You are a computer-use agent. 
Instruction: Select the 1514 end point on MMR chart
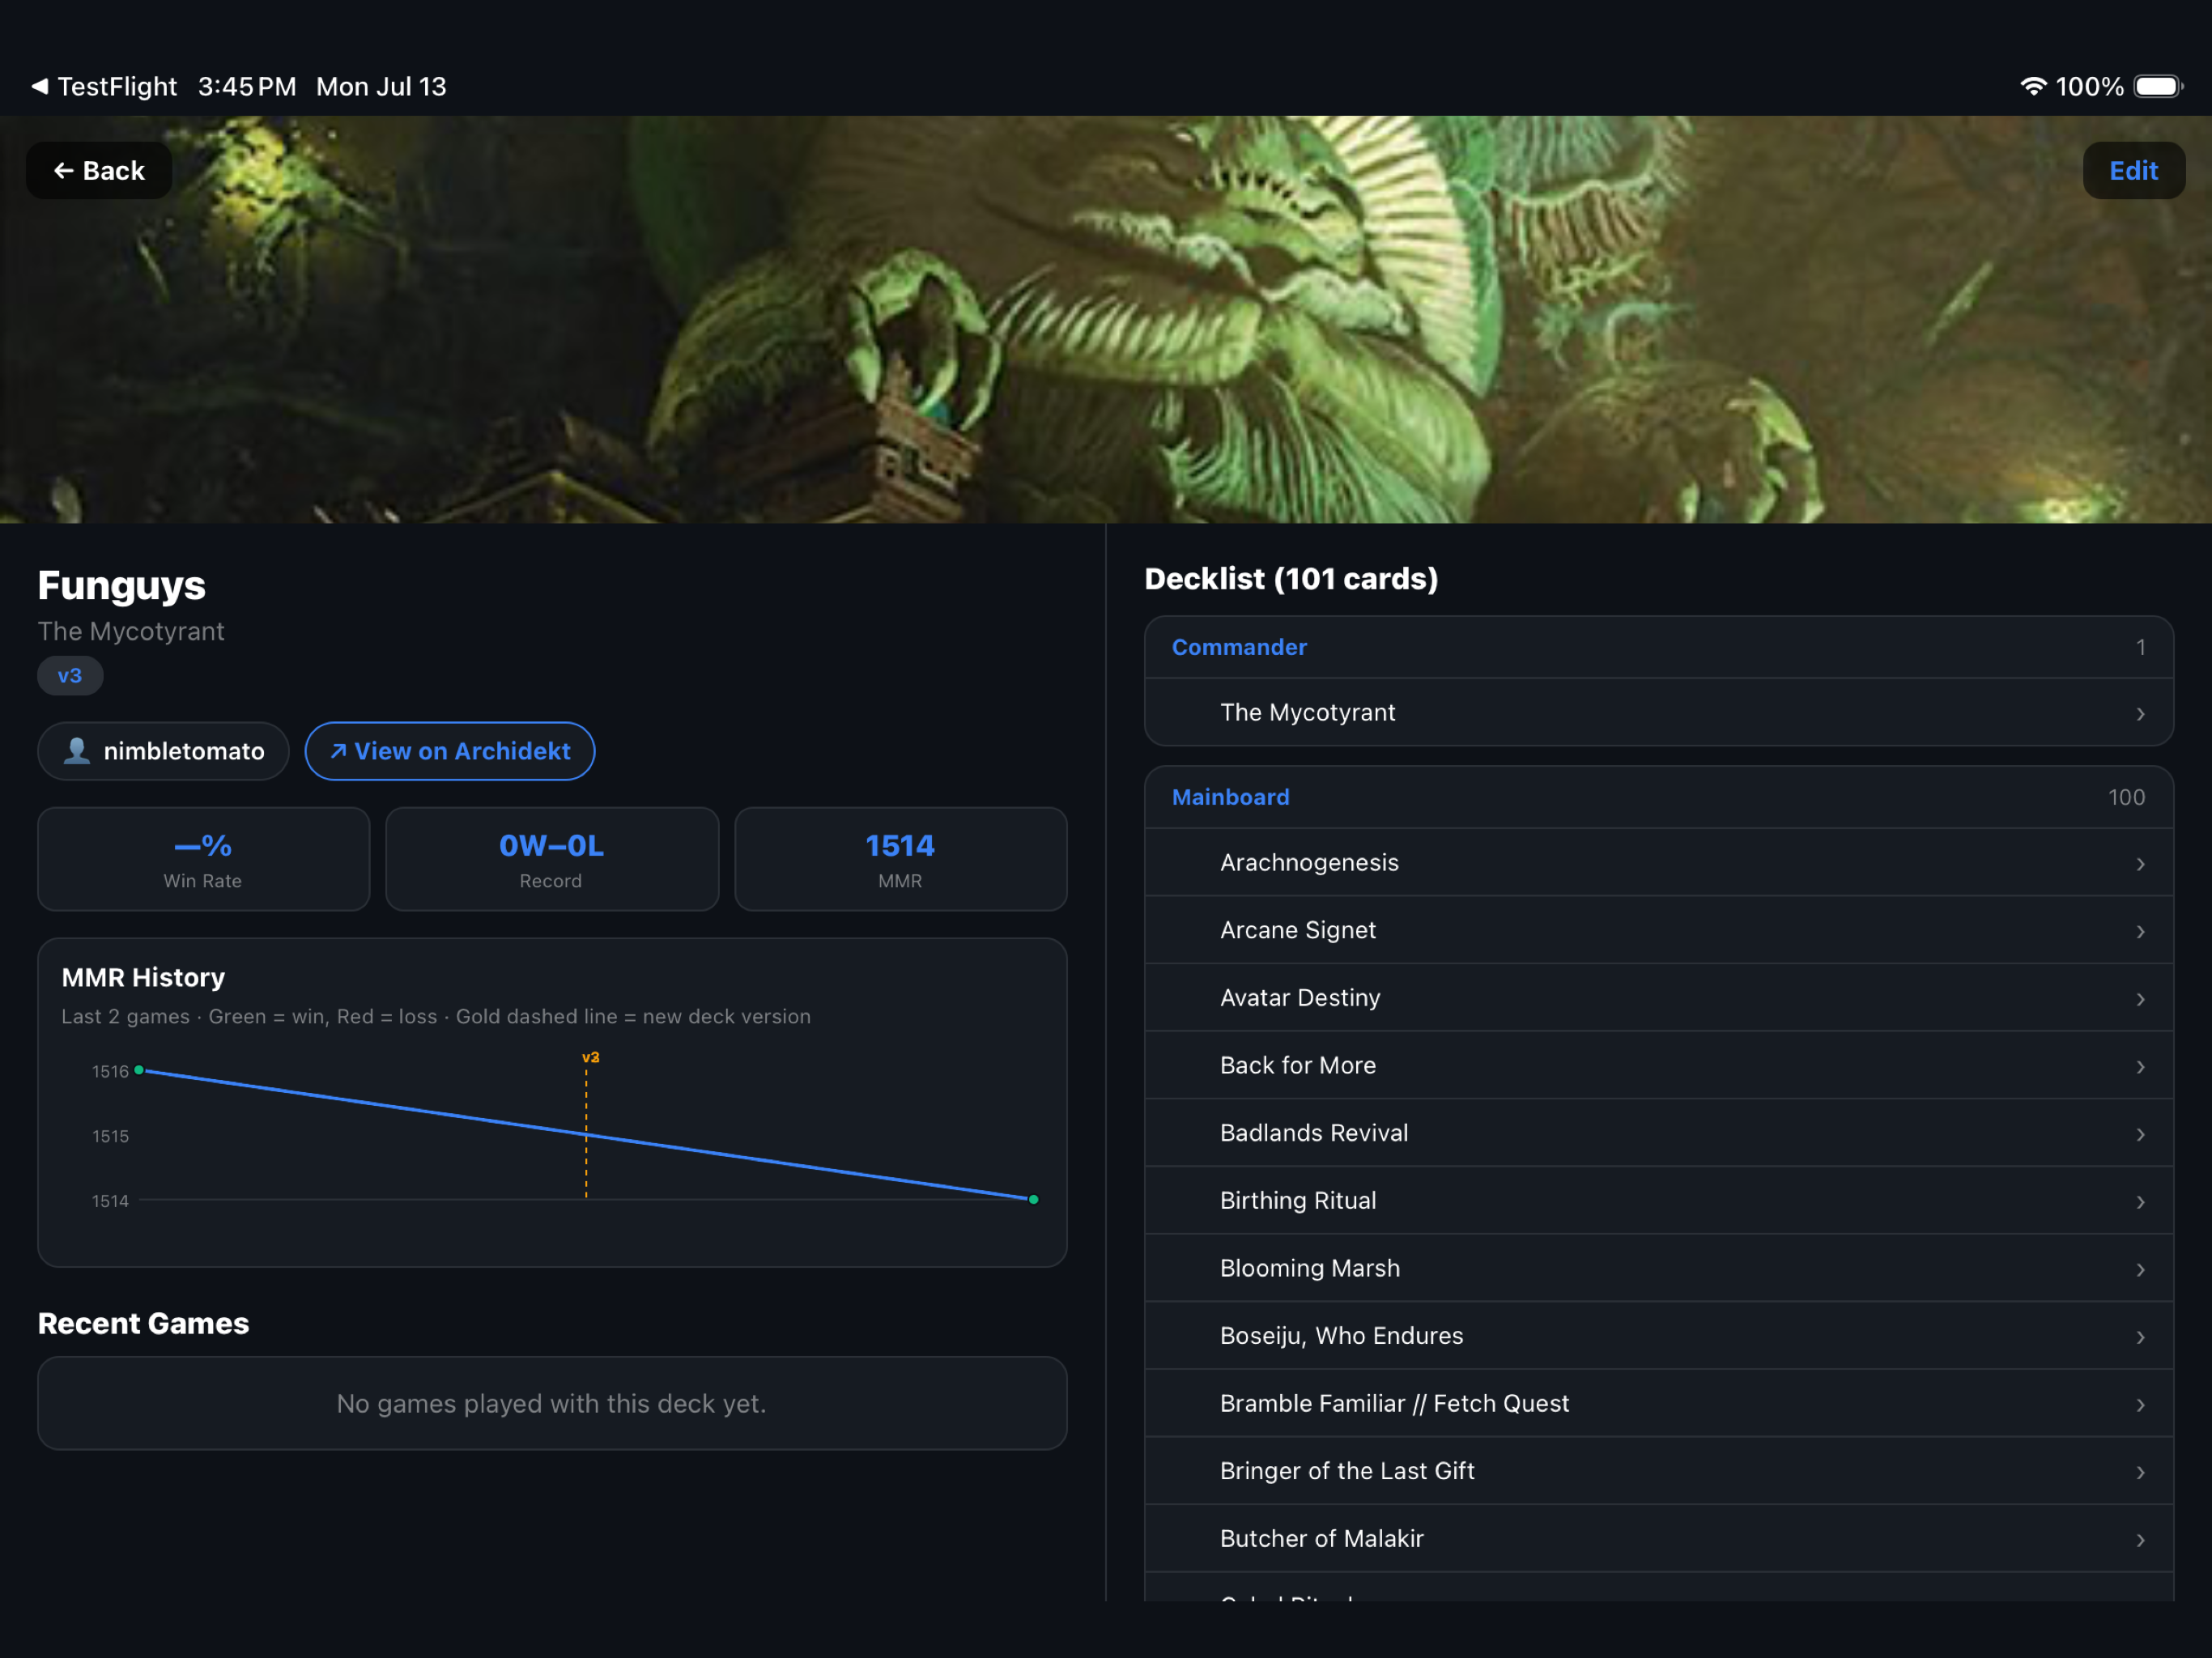coord(1033,1199)
